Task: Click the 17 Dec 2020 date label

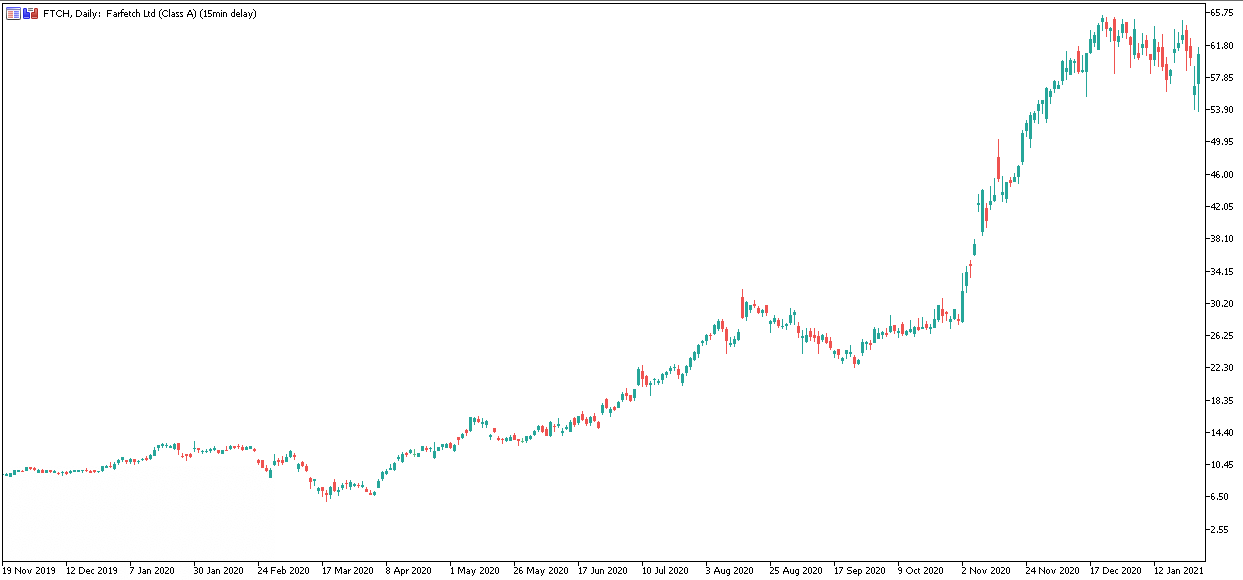Action: tap(1116, 570)
